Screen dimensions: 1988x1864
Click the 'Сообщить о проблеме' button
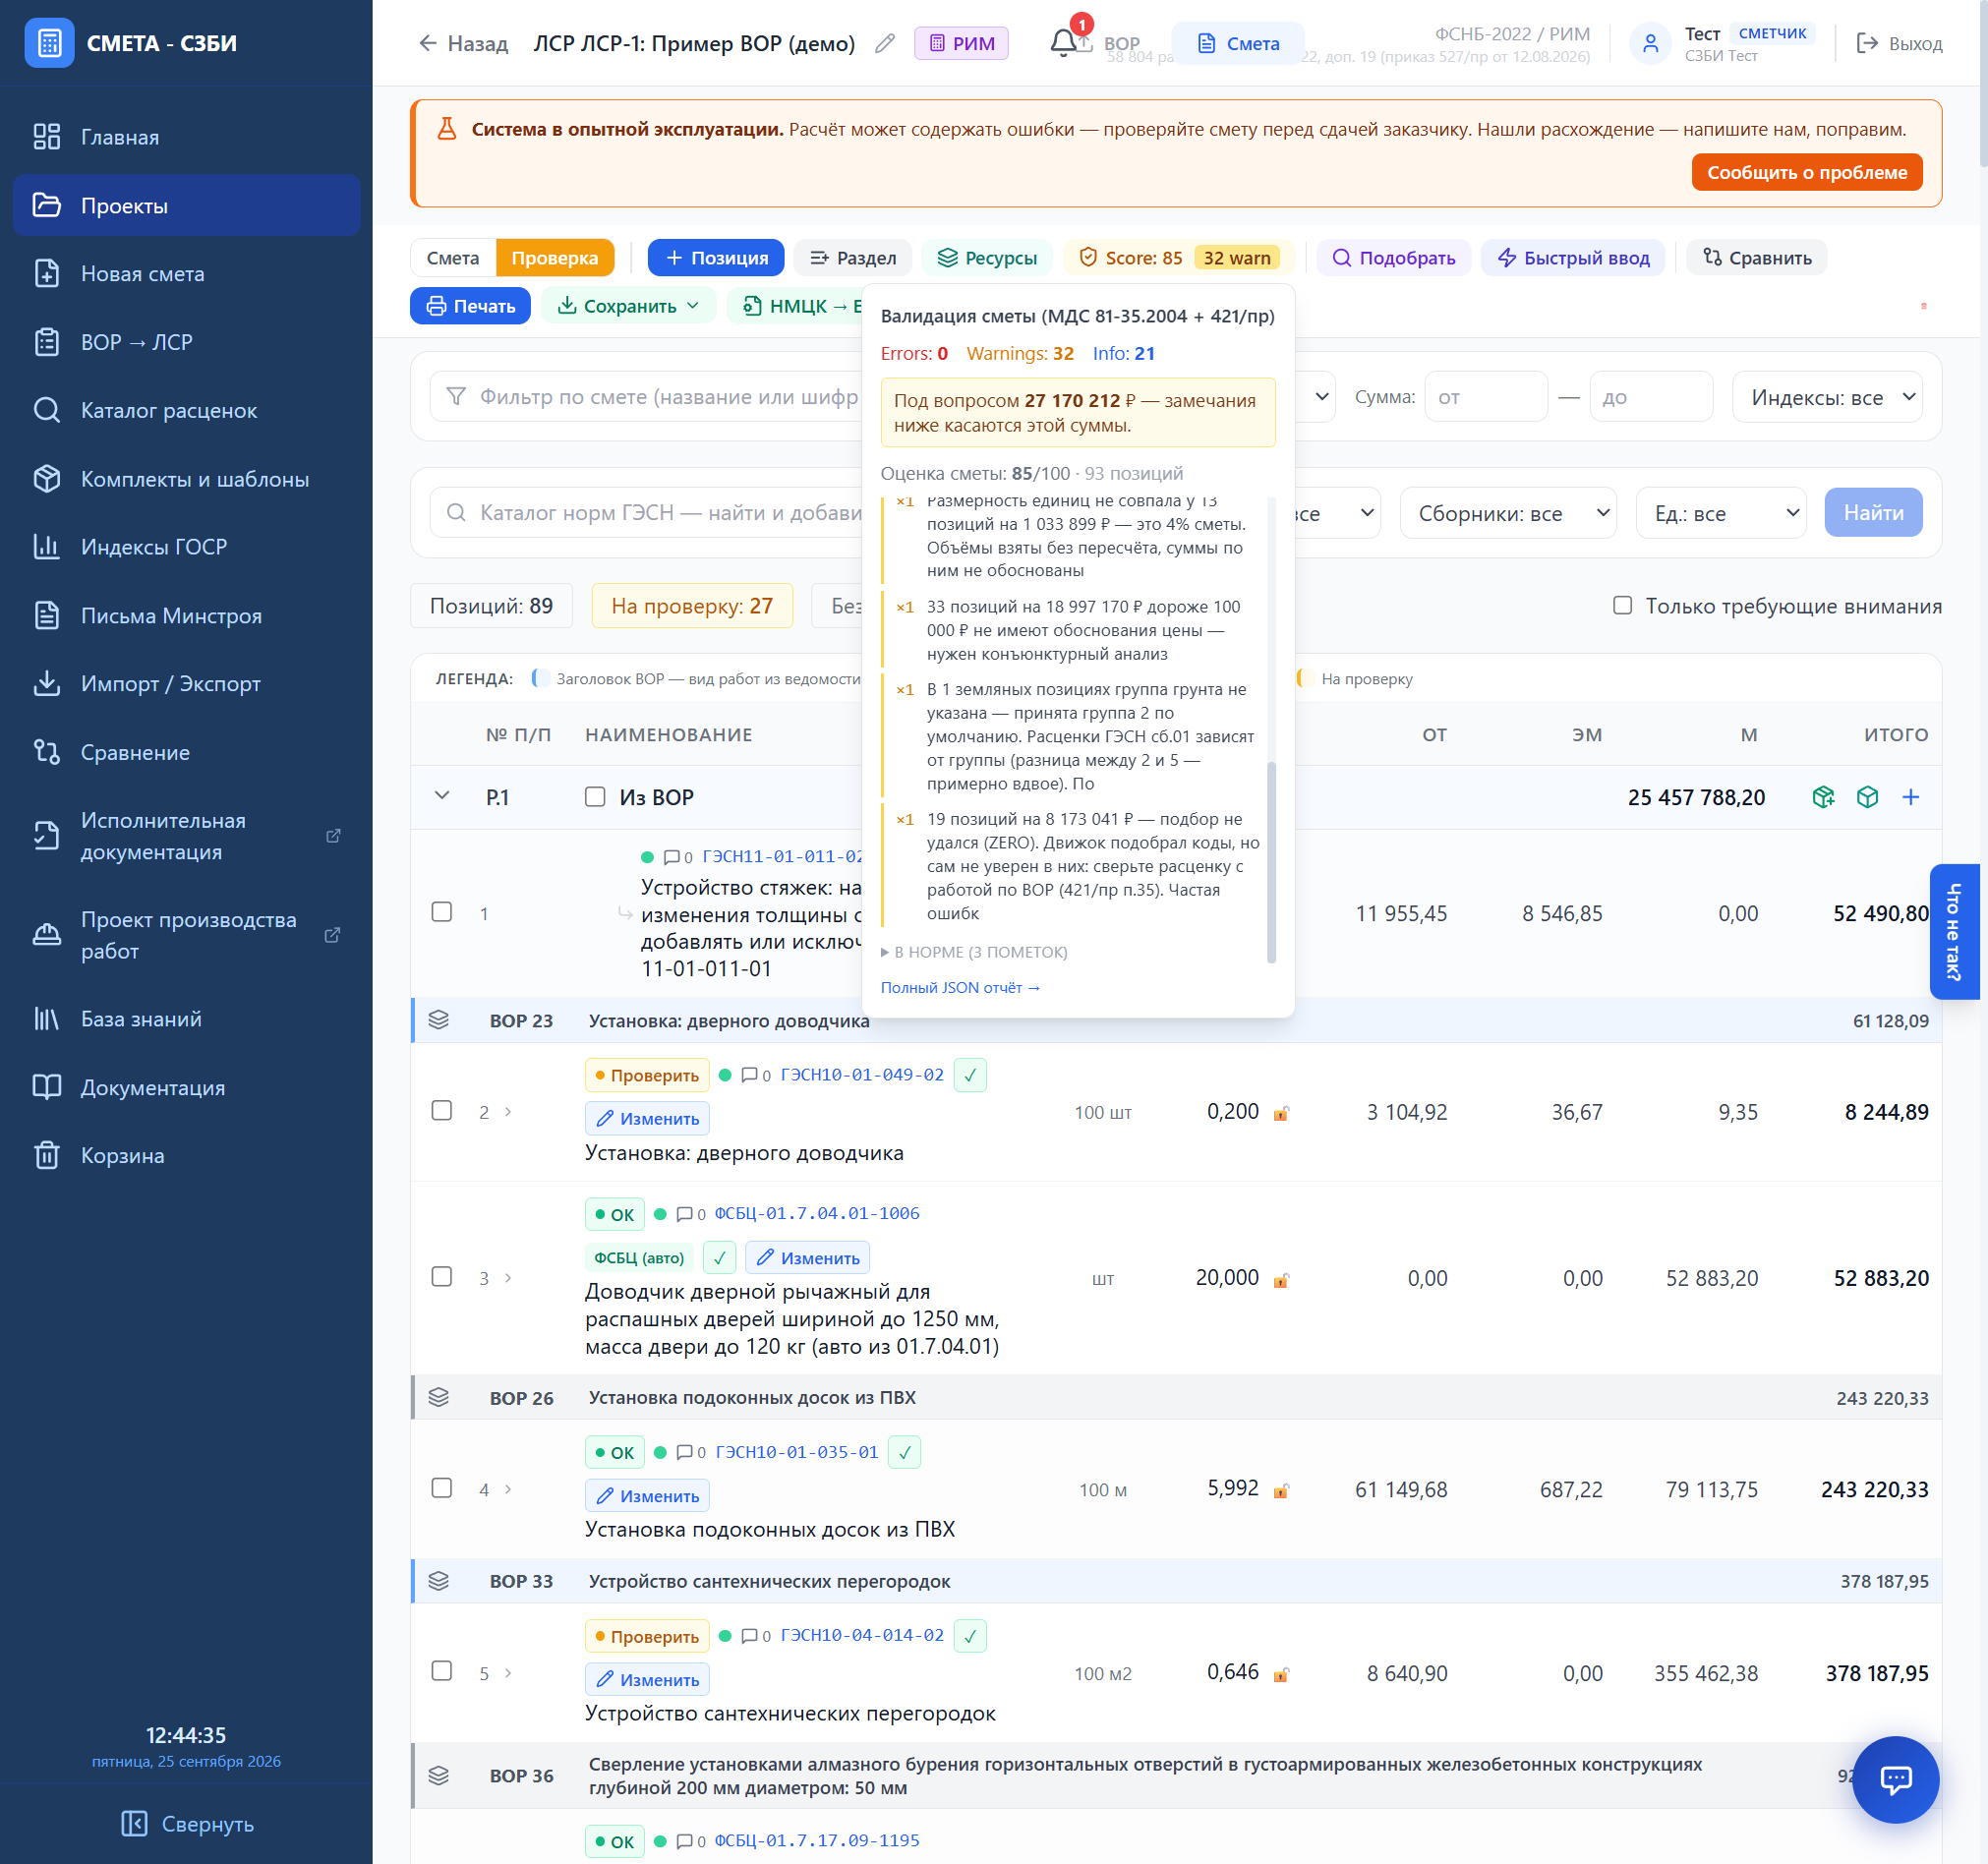coord(1806,172)
